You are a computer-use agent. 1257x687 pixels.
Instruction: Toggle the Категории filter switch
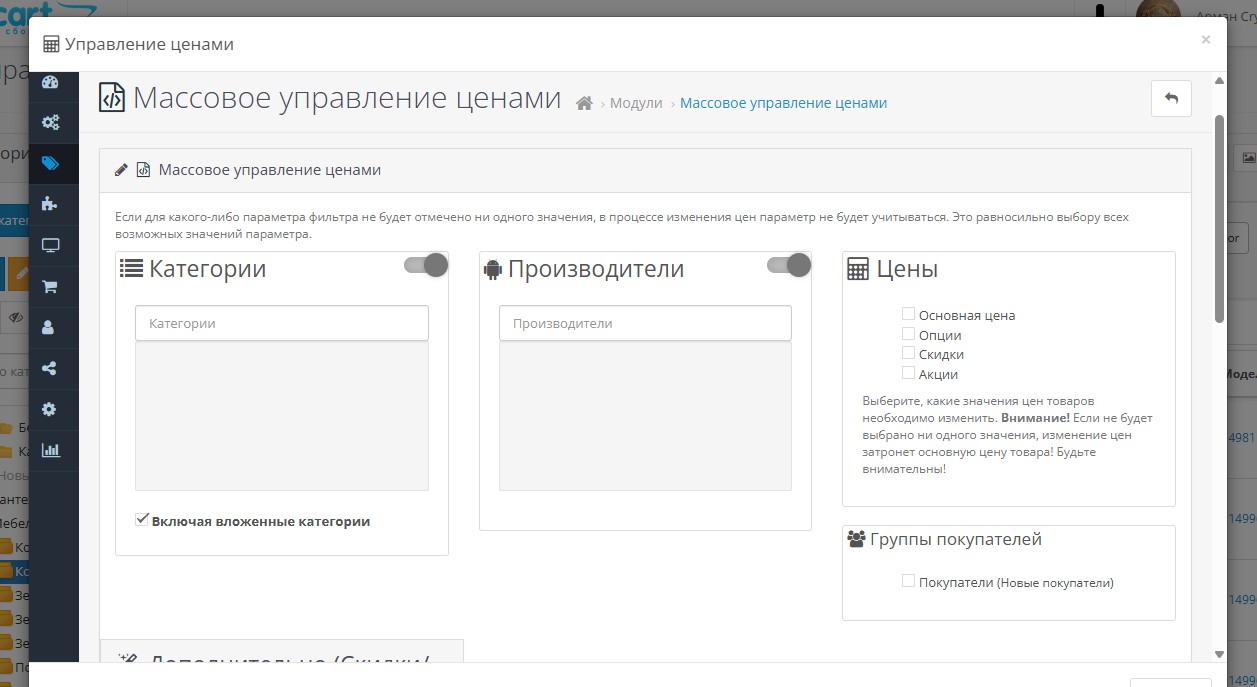click(x=426, y=265)
